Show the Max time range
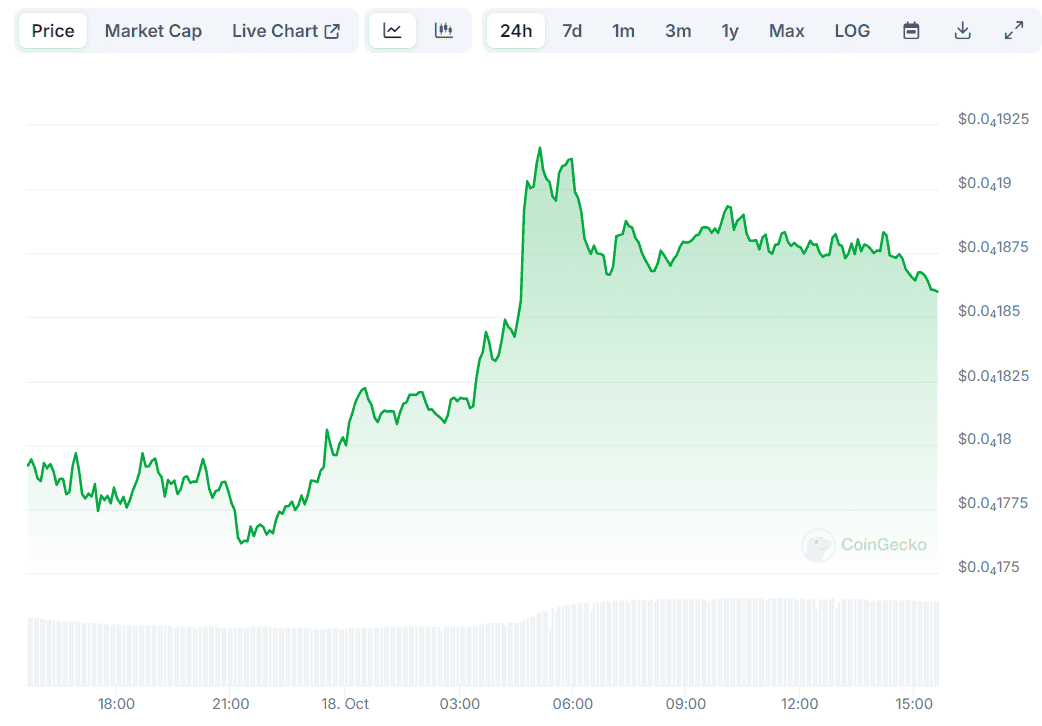1042x726 pixels. 787,31
